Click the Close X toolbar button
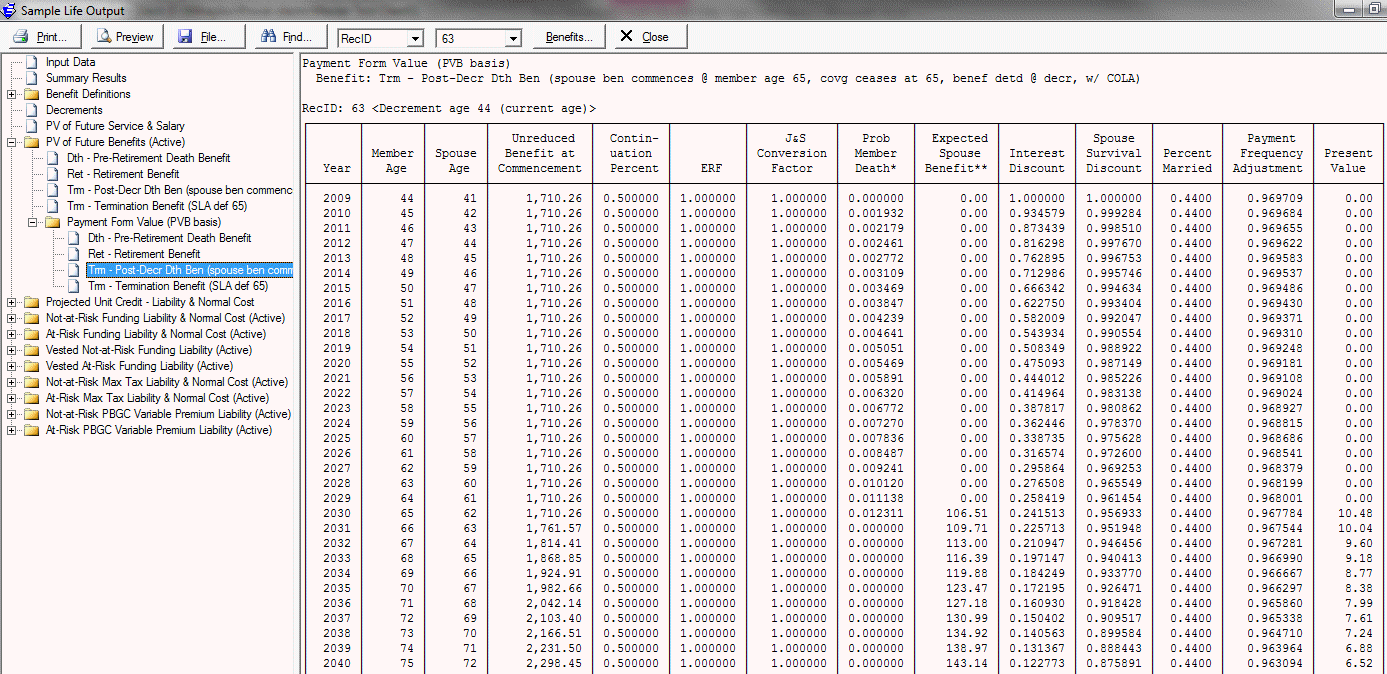The image size is (1387, 674). pyautogui.click(x=645, y=37)
